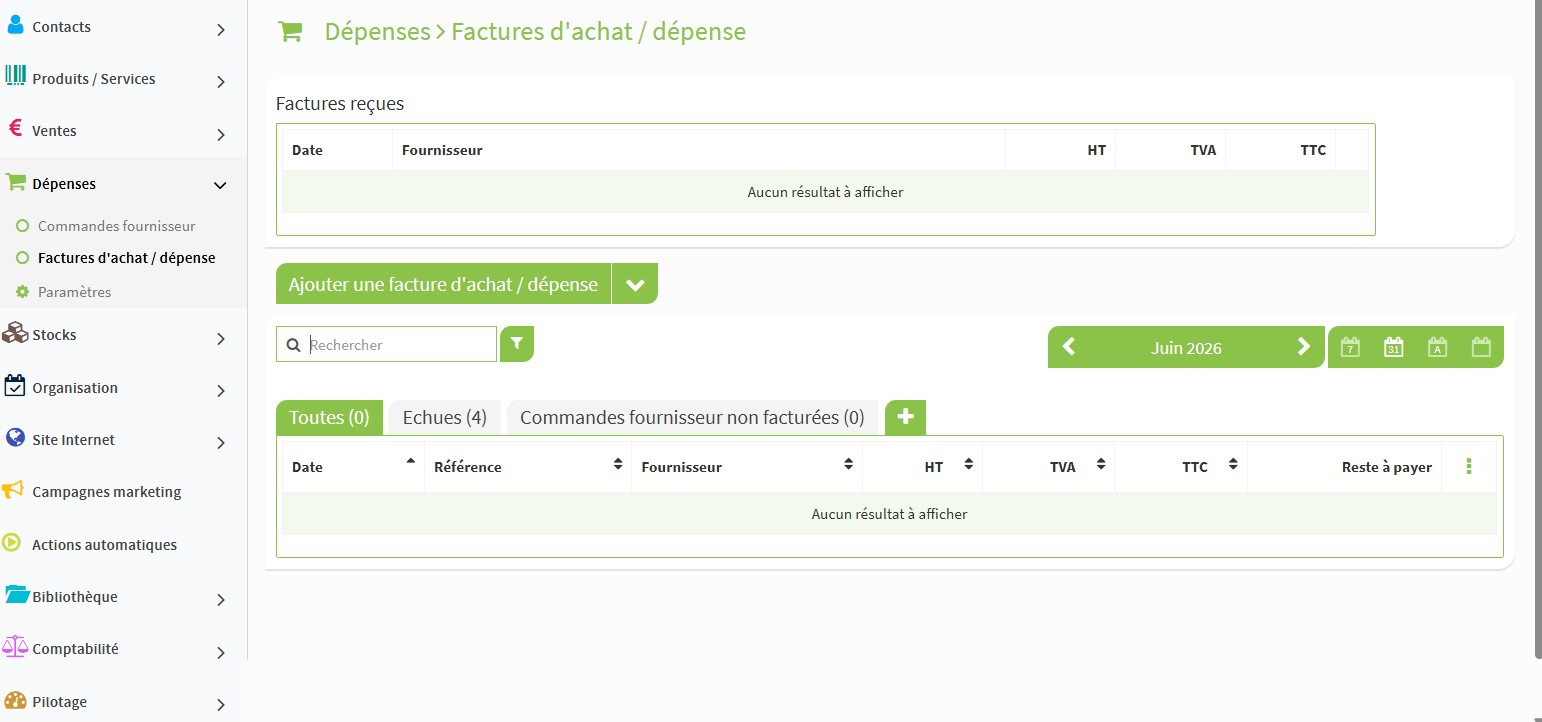This screenshot has height=722, width=1542.
Task: Sort by Fournisseur column in lower table
Action: [747, 467]
